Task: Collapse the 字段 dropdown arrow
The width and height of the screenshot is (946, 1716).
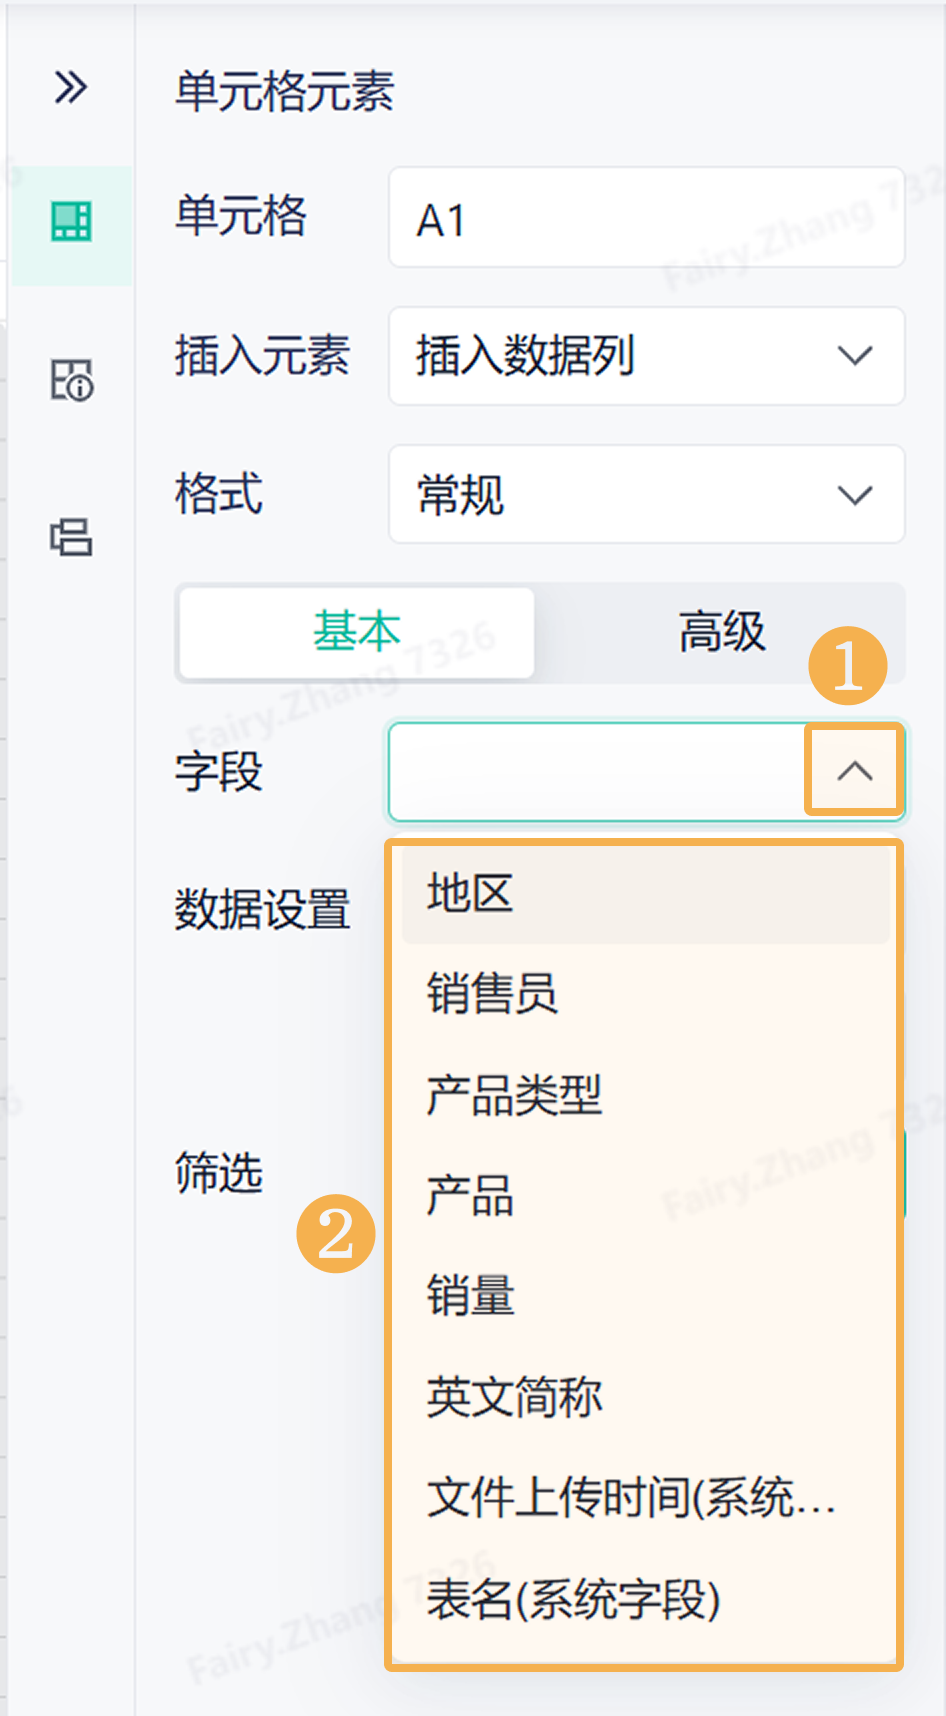Action: [855, 771]
